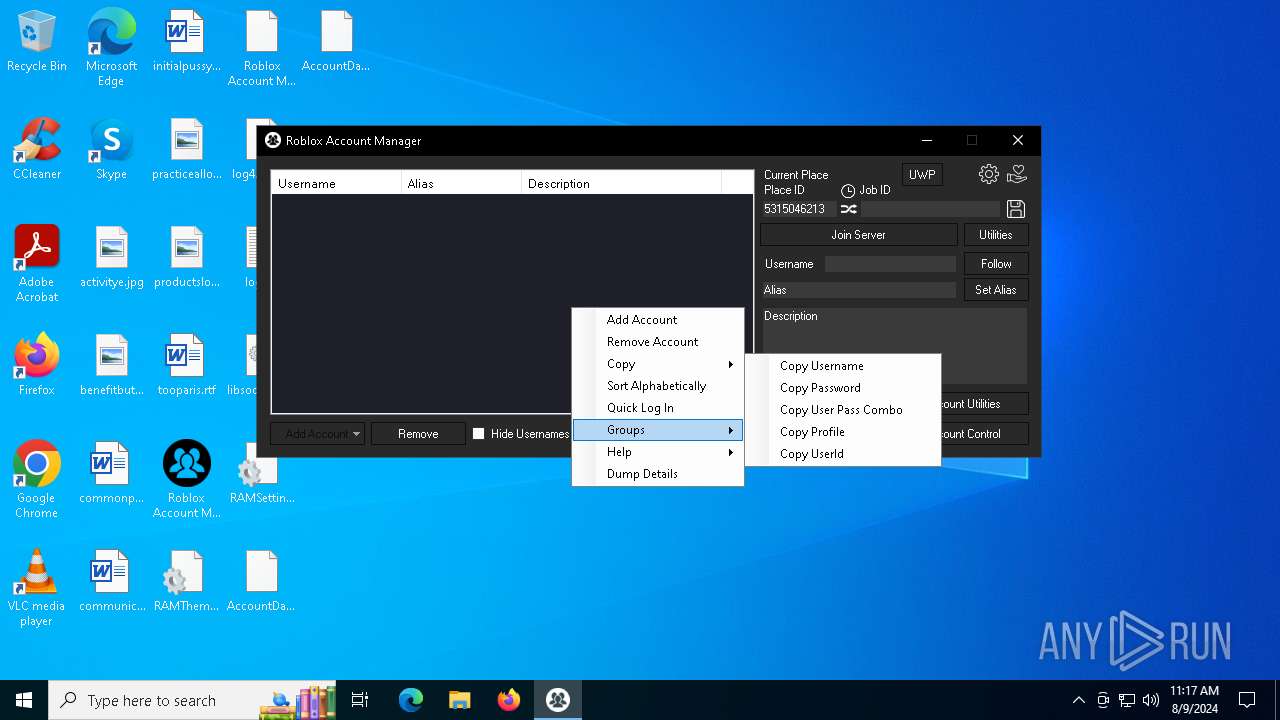Select Add Account in the context menu
1280x720 pixels.
click(658, 320)
